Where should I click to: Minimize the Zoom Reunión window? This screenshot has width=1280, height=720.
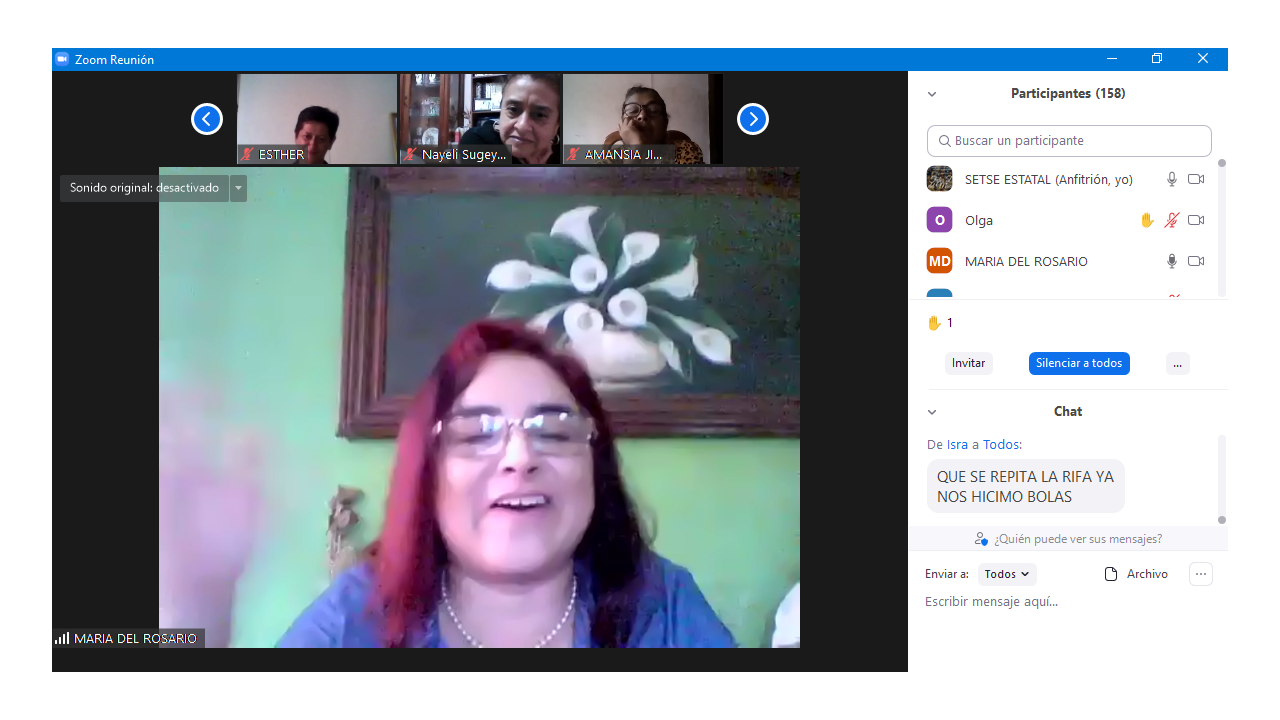tap(1112, 59)
